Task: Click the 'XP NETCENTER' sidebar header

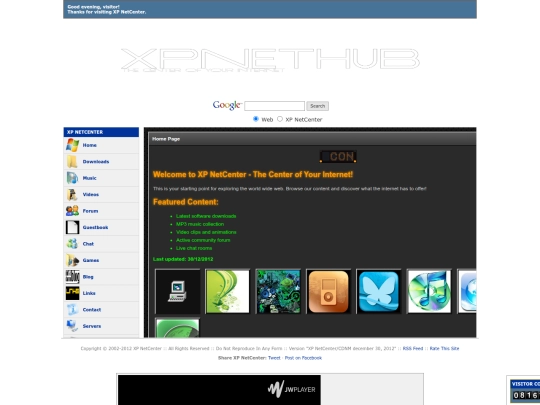Action: pos(101,132)
